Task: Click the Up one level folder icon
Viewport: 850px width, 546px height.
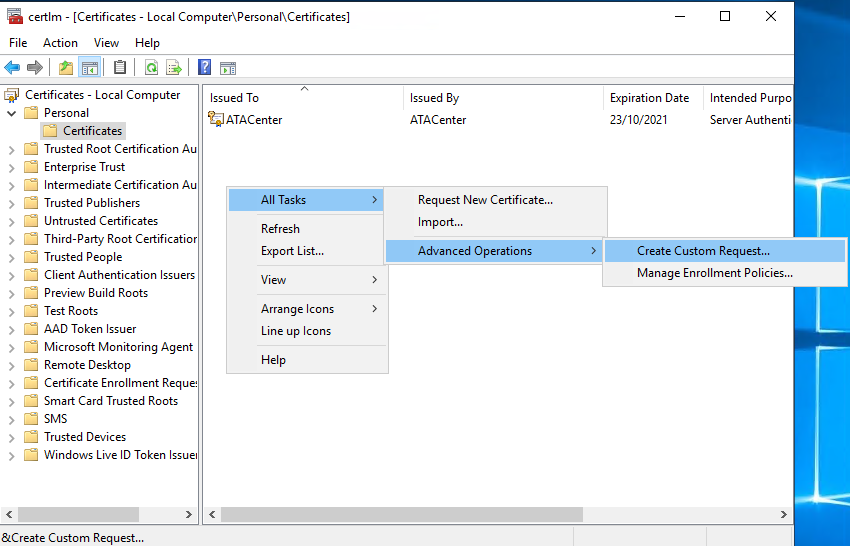Action: point(66,68)
